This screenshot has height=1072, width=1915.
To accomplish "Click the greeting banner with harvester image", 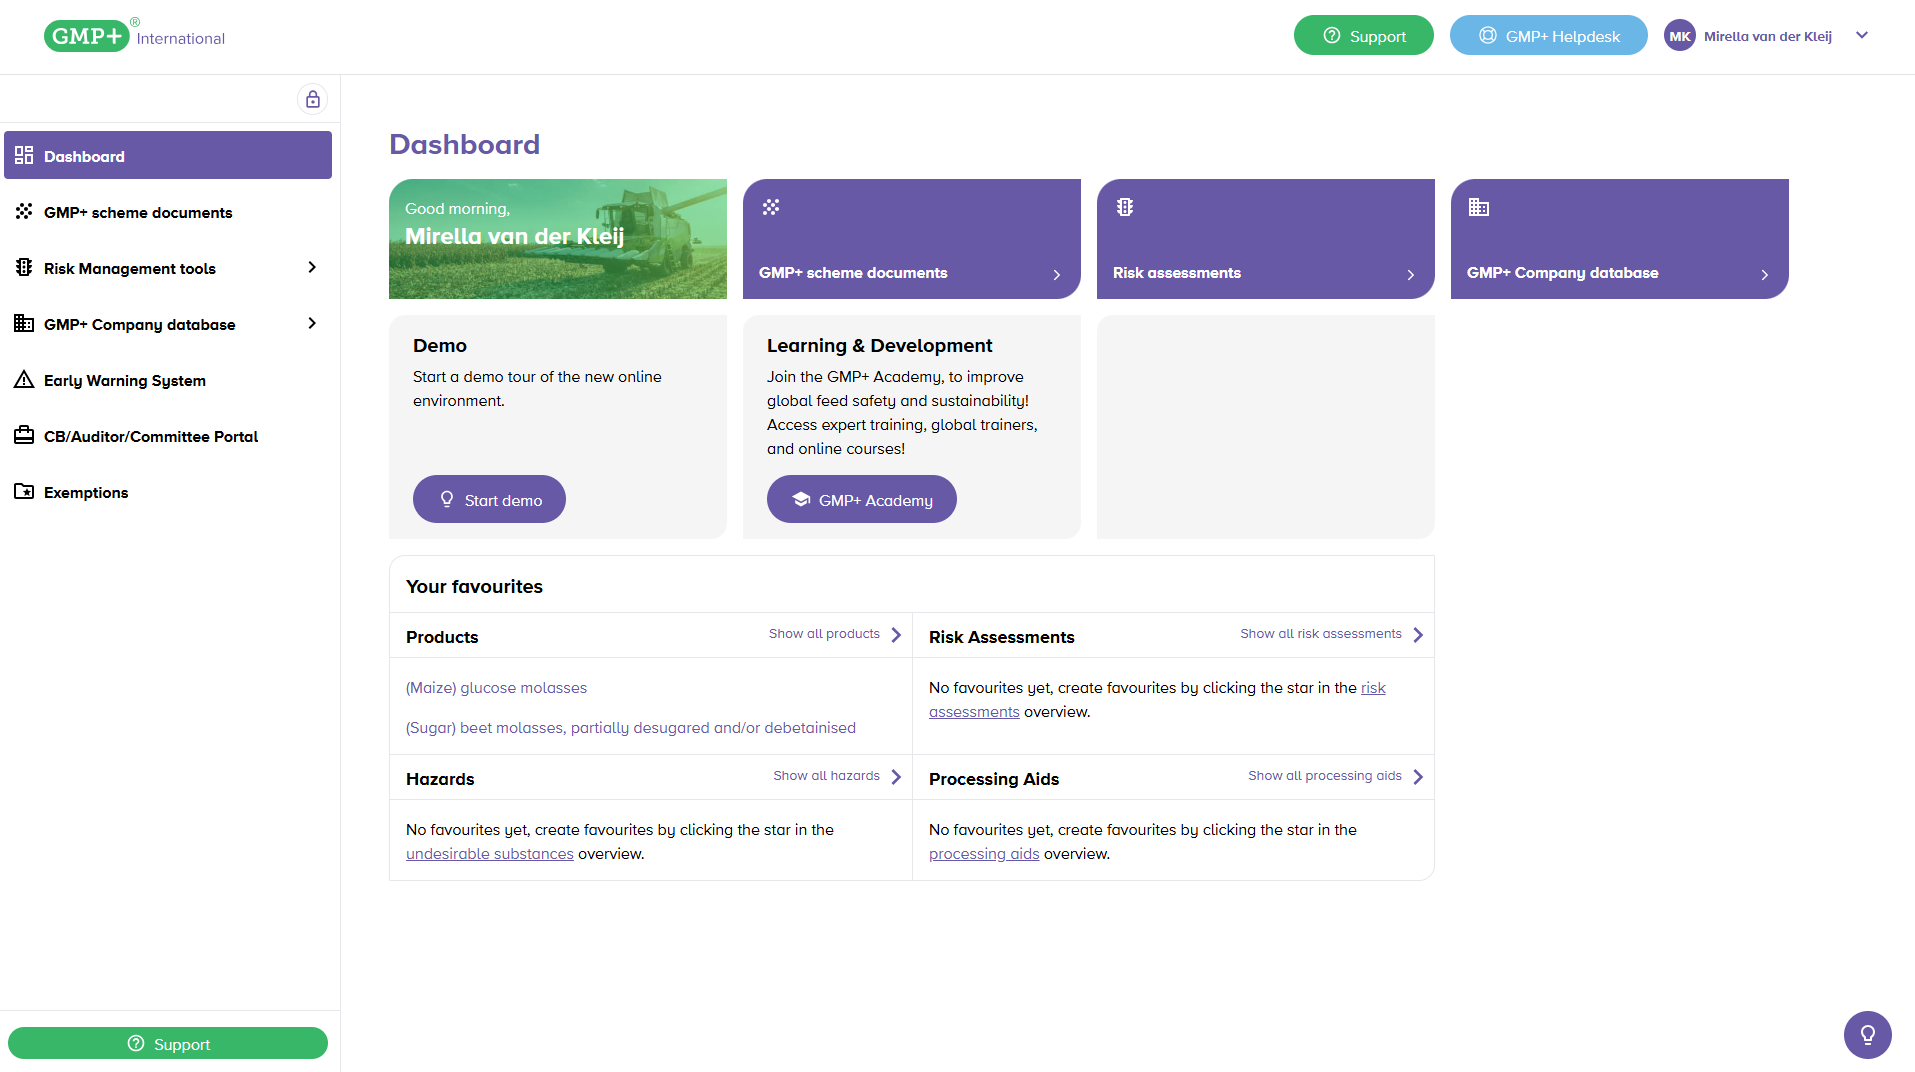I will coord(558,239).
